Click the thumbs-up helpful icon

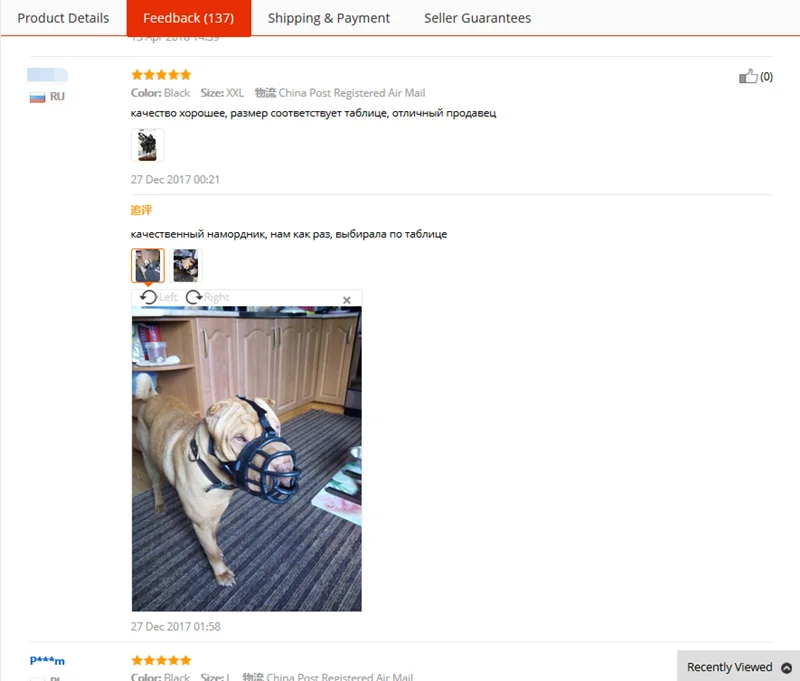click(748, 77)
